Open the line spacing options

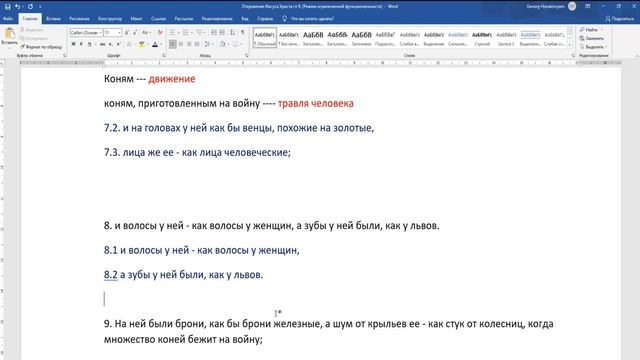point(208,44)
